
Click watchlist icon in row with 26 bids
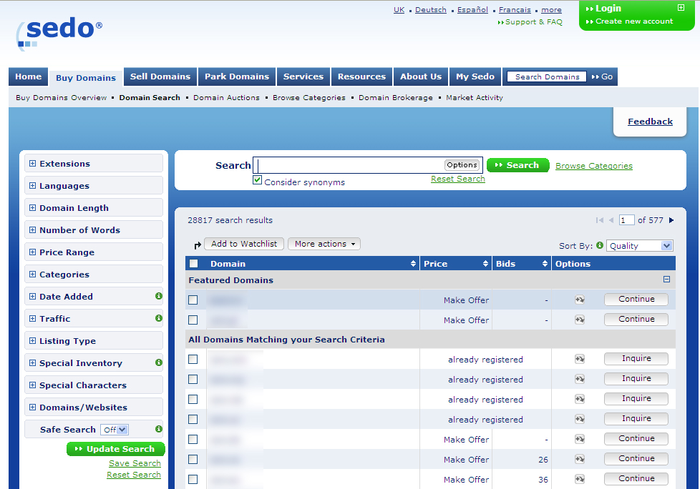coord(579,459)
